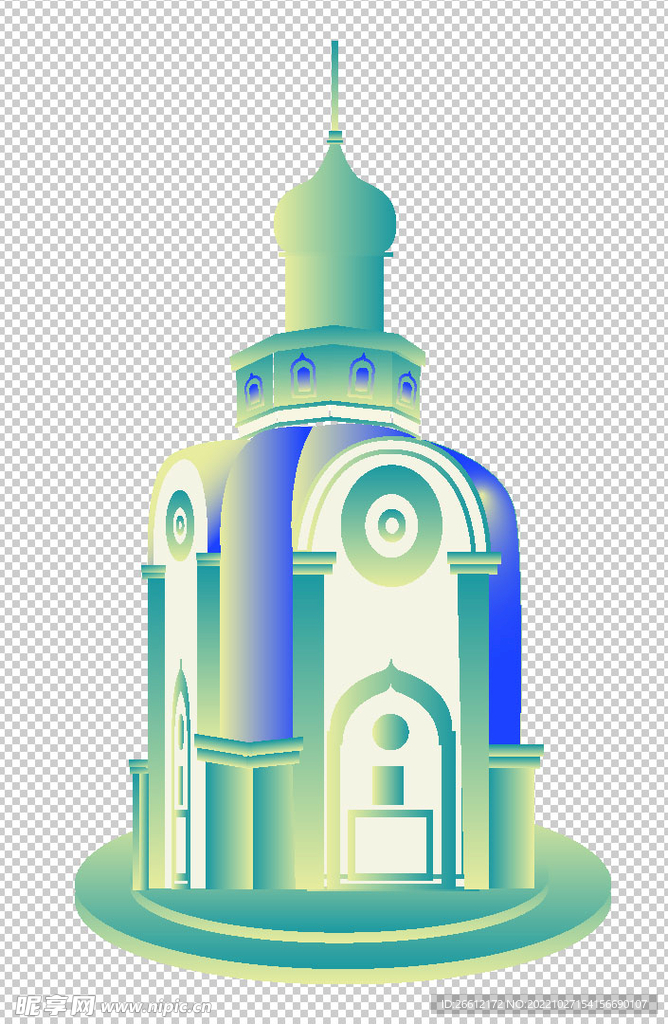Click the tall green pillar right of entrance
Image resolution: width=668 pixels, height=1024 pixels.
coord(473,720)
